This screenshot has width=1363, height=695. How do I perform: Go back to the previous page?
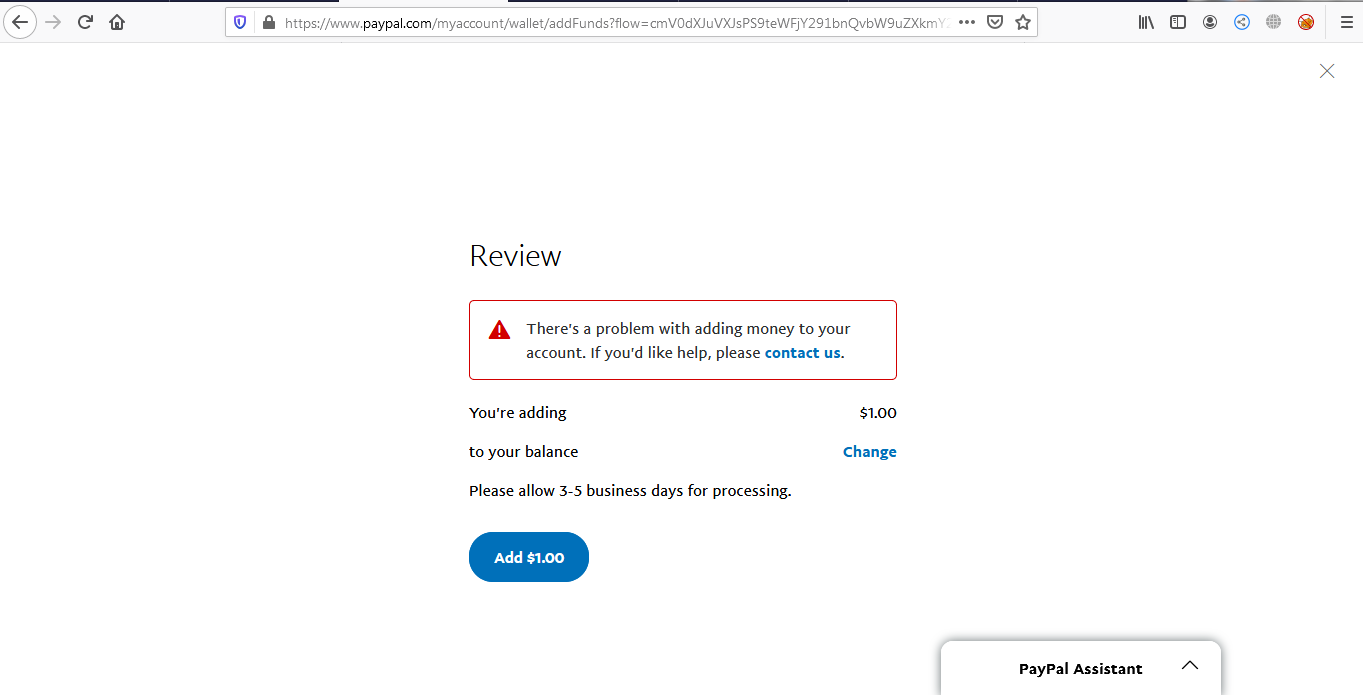[20, 22]
